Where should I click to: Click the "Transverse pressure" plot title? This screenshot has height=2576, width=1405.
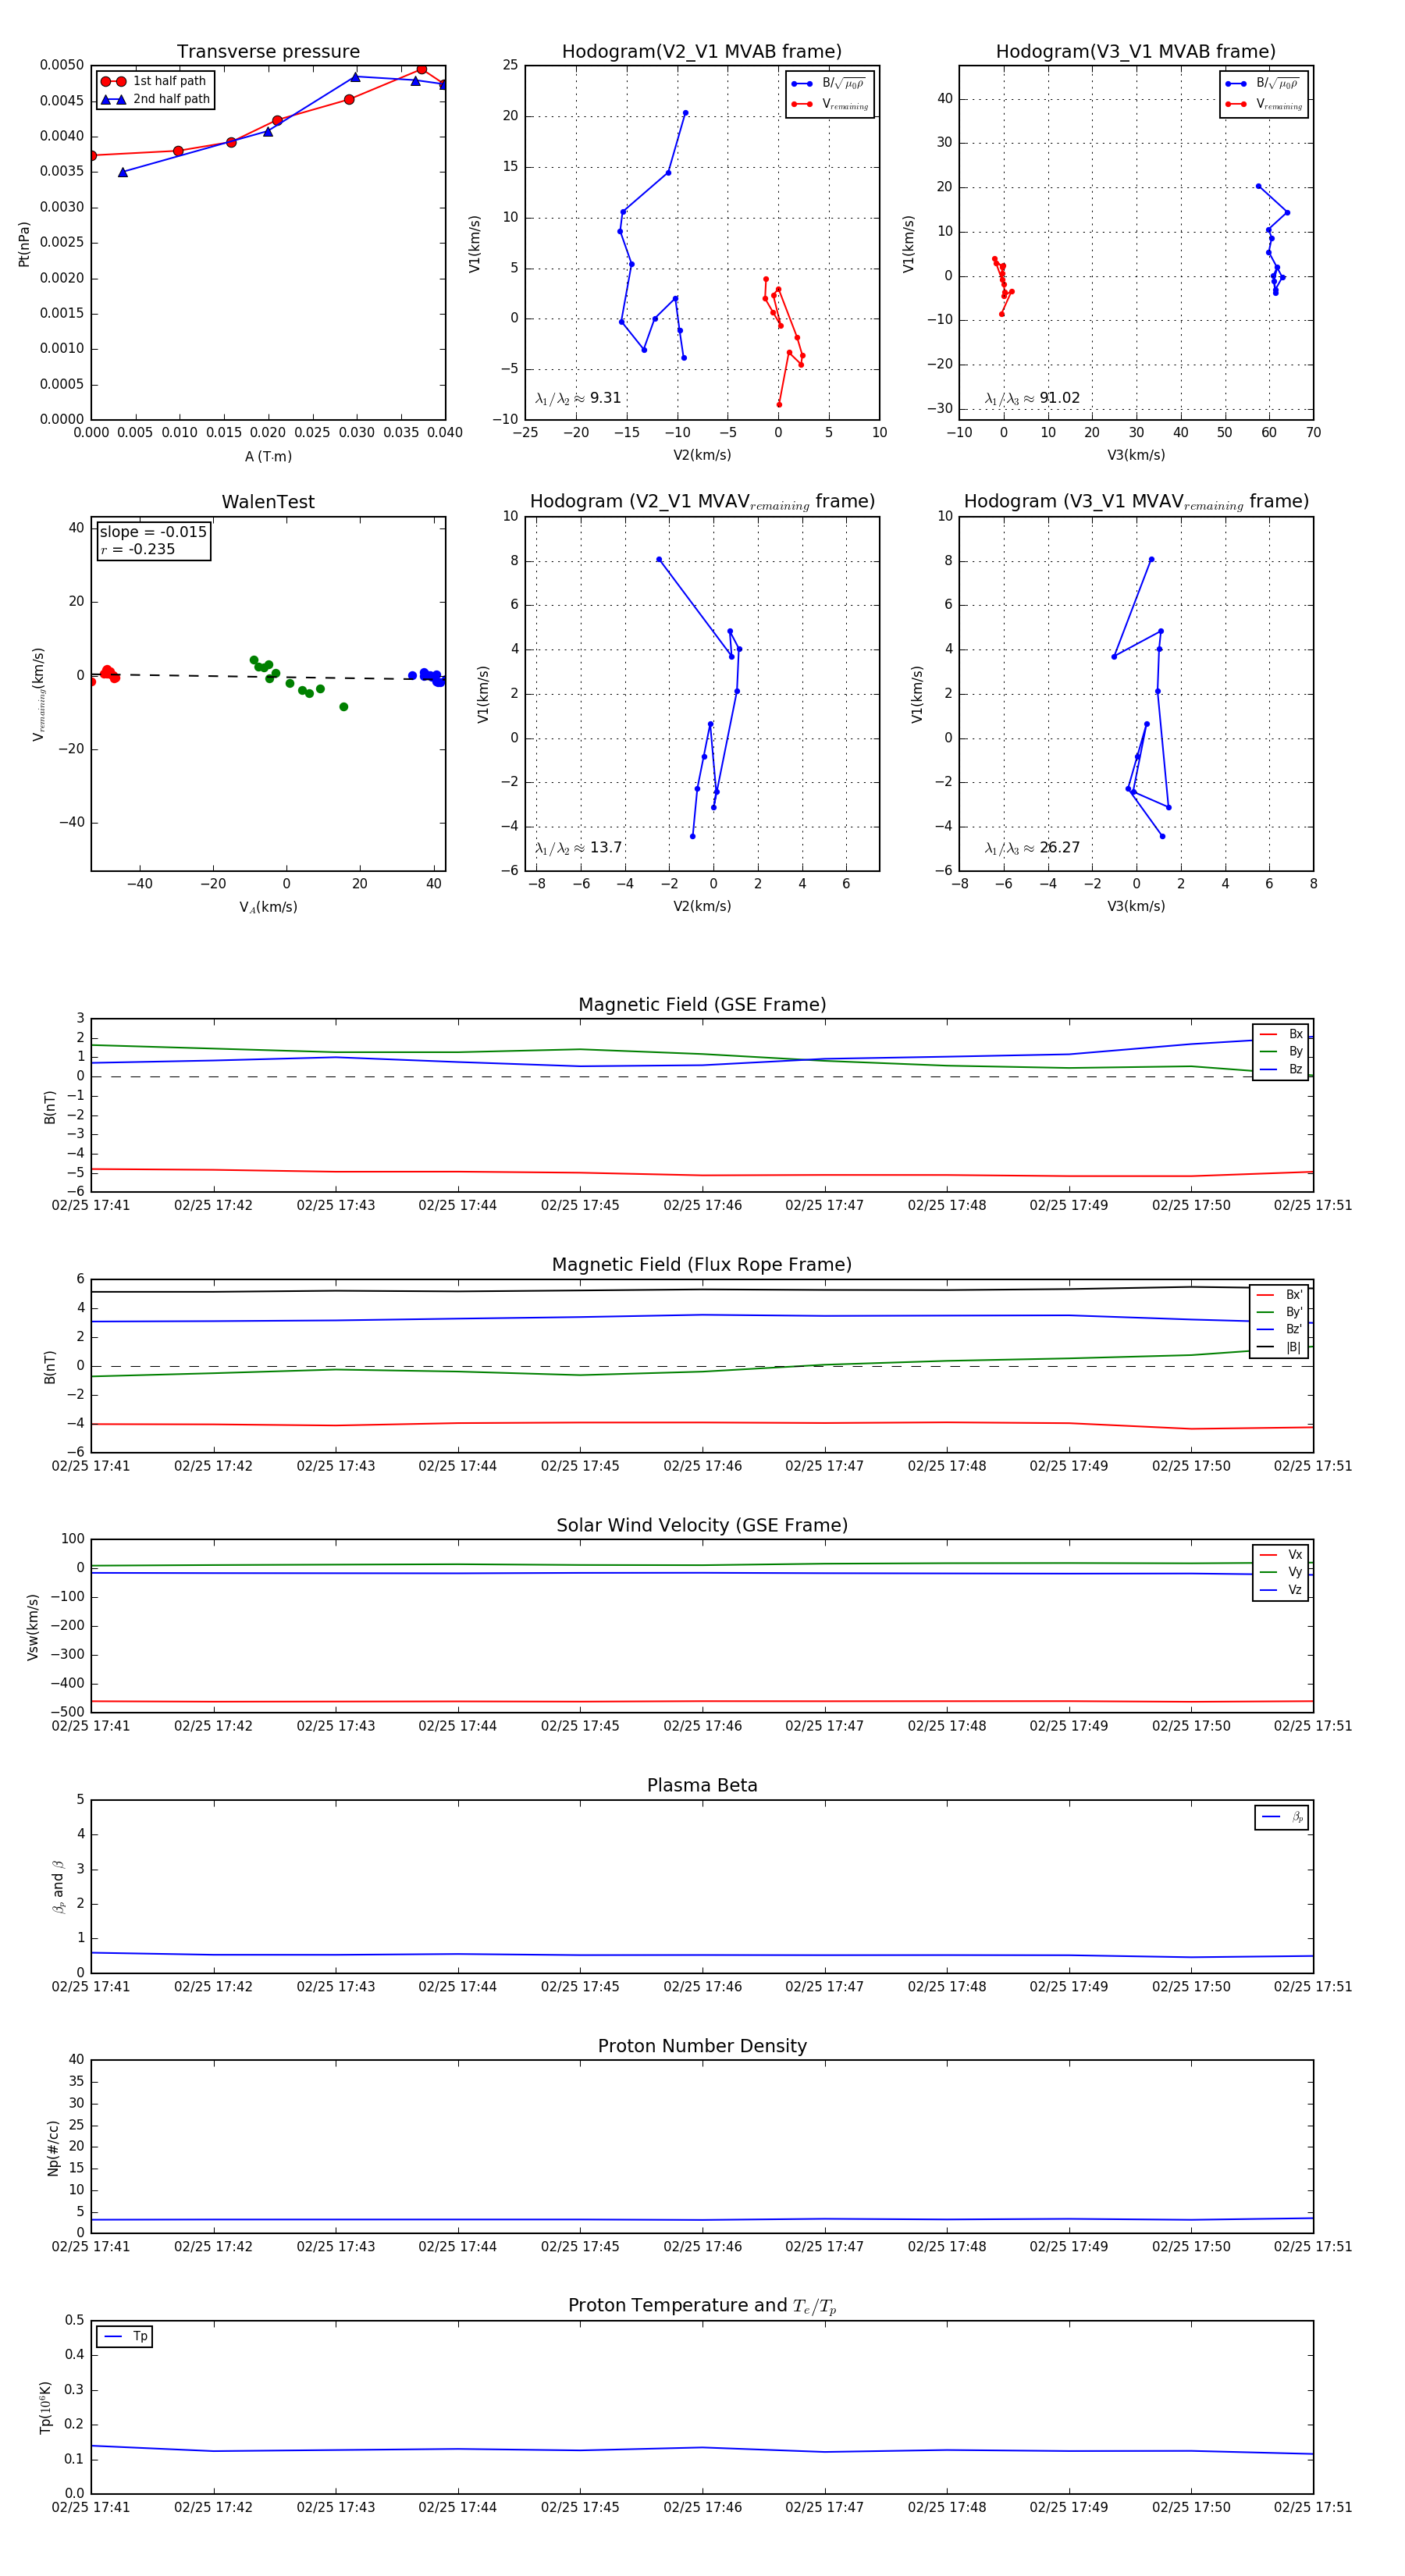[268, 52]
